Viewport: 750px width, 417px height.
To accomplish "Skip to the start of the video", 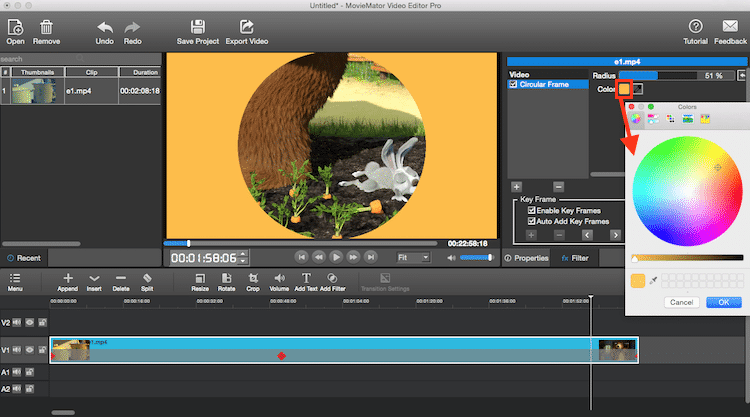I will click(x=301, y=257).
